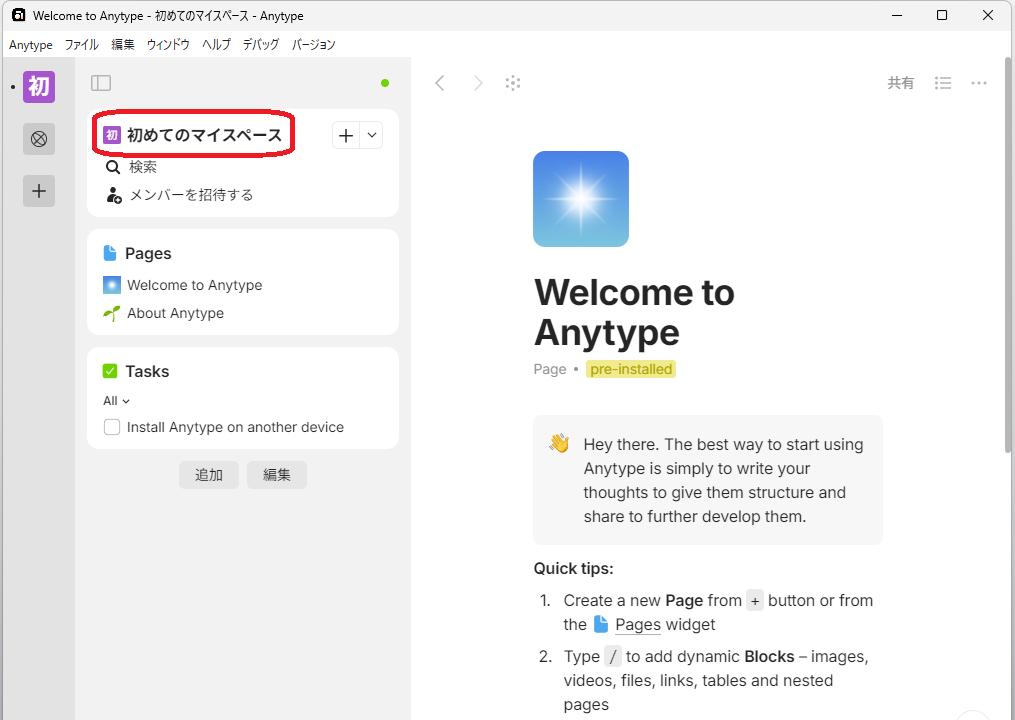Image resolution: width=1015 pixels, height=720 pixels.
Task: Click the 追加 button below widgets
Action: (x=209, y=475)
